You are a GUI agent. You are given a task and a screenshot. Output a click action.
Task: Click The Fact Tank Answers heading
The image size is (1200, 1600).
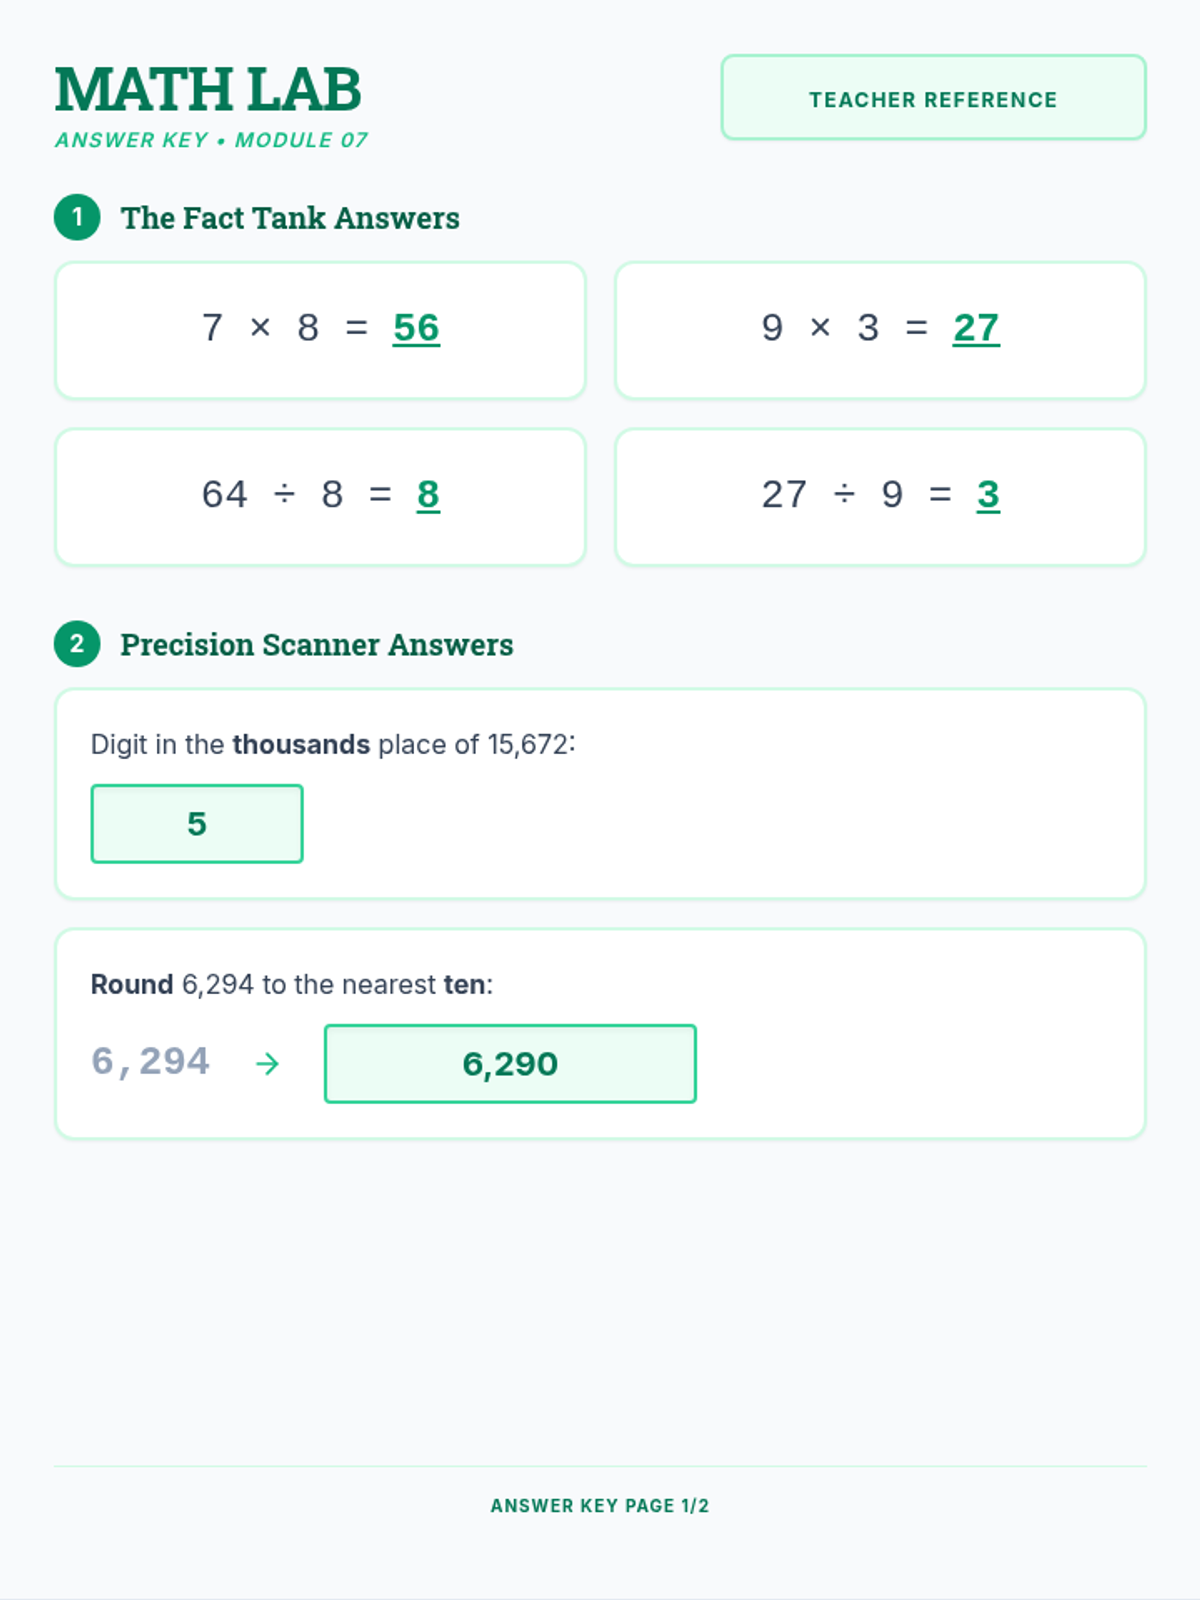290,218
